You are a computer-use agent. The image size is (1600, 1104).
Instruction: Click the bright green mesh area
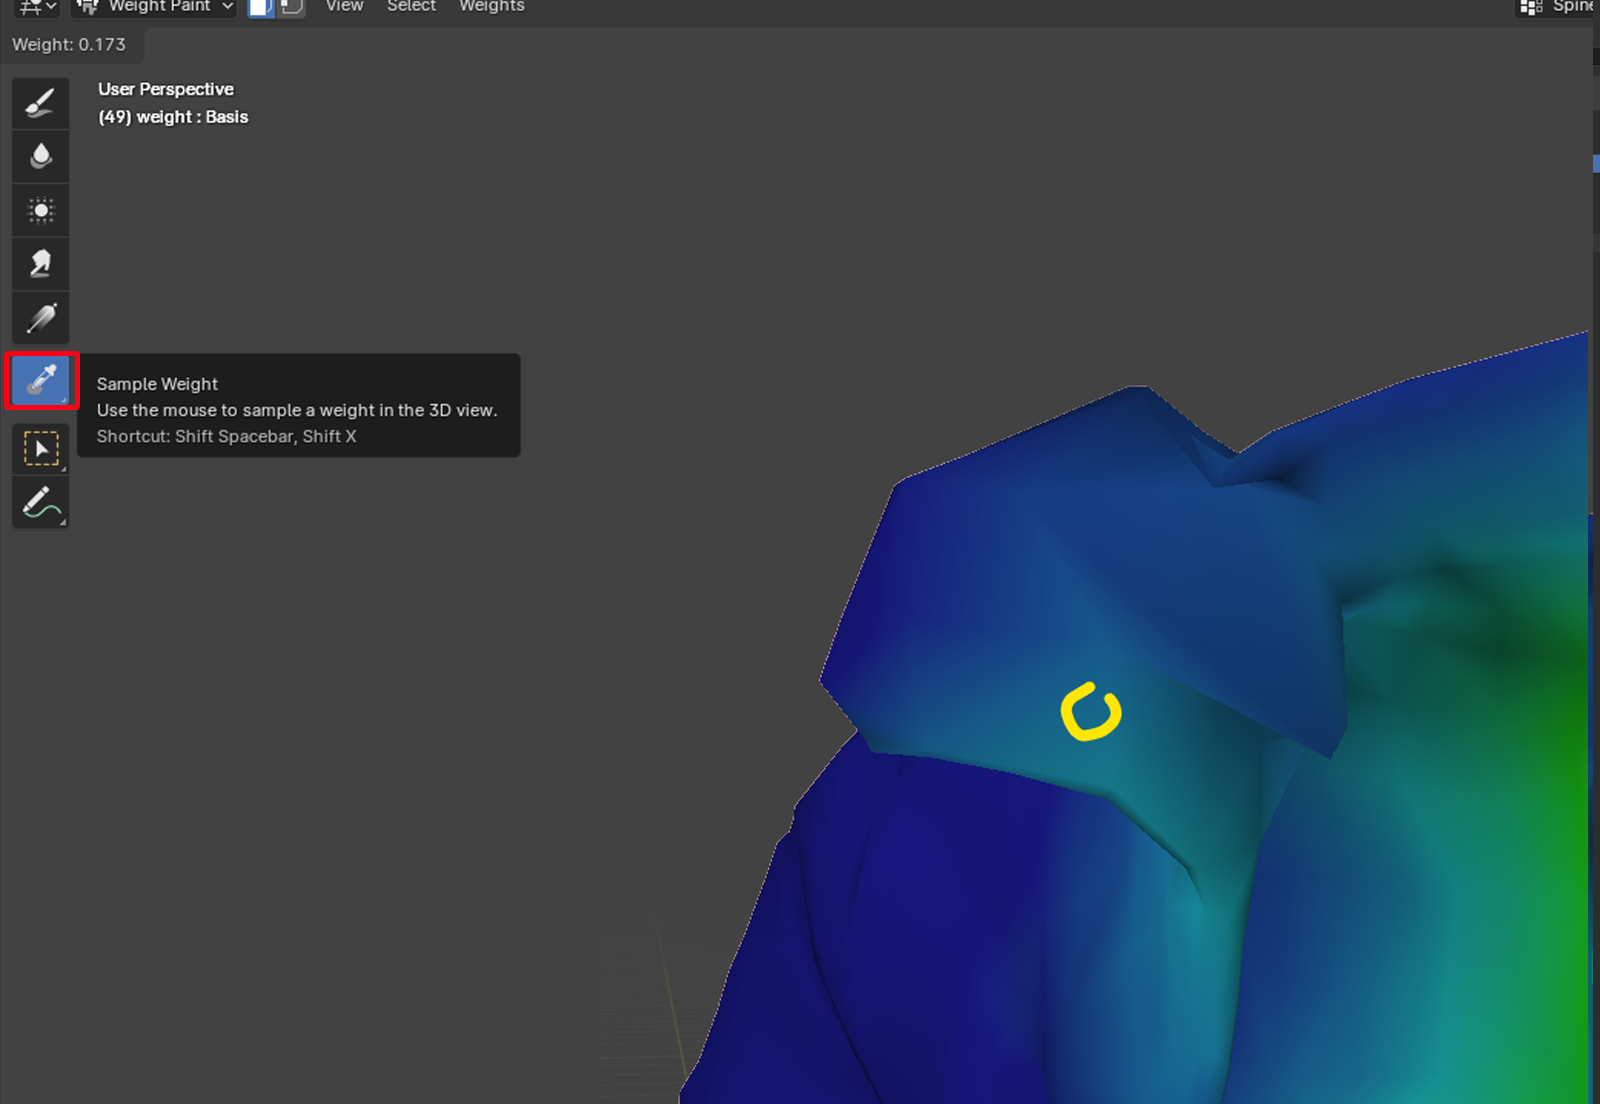[1570, 800]
